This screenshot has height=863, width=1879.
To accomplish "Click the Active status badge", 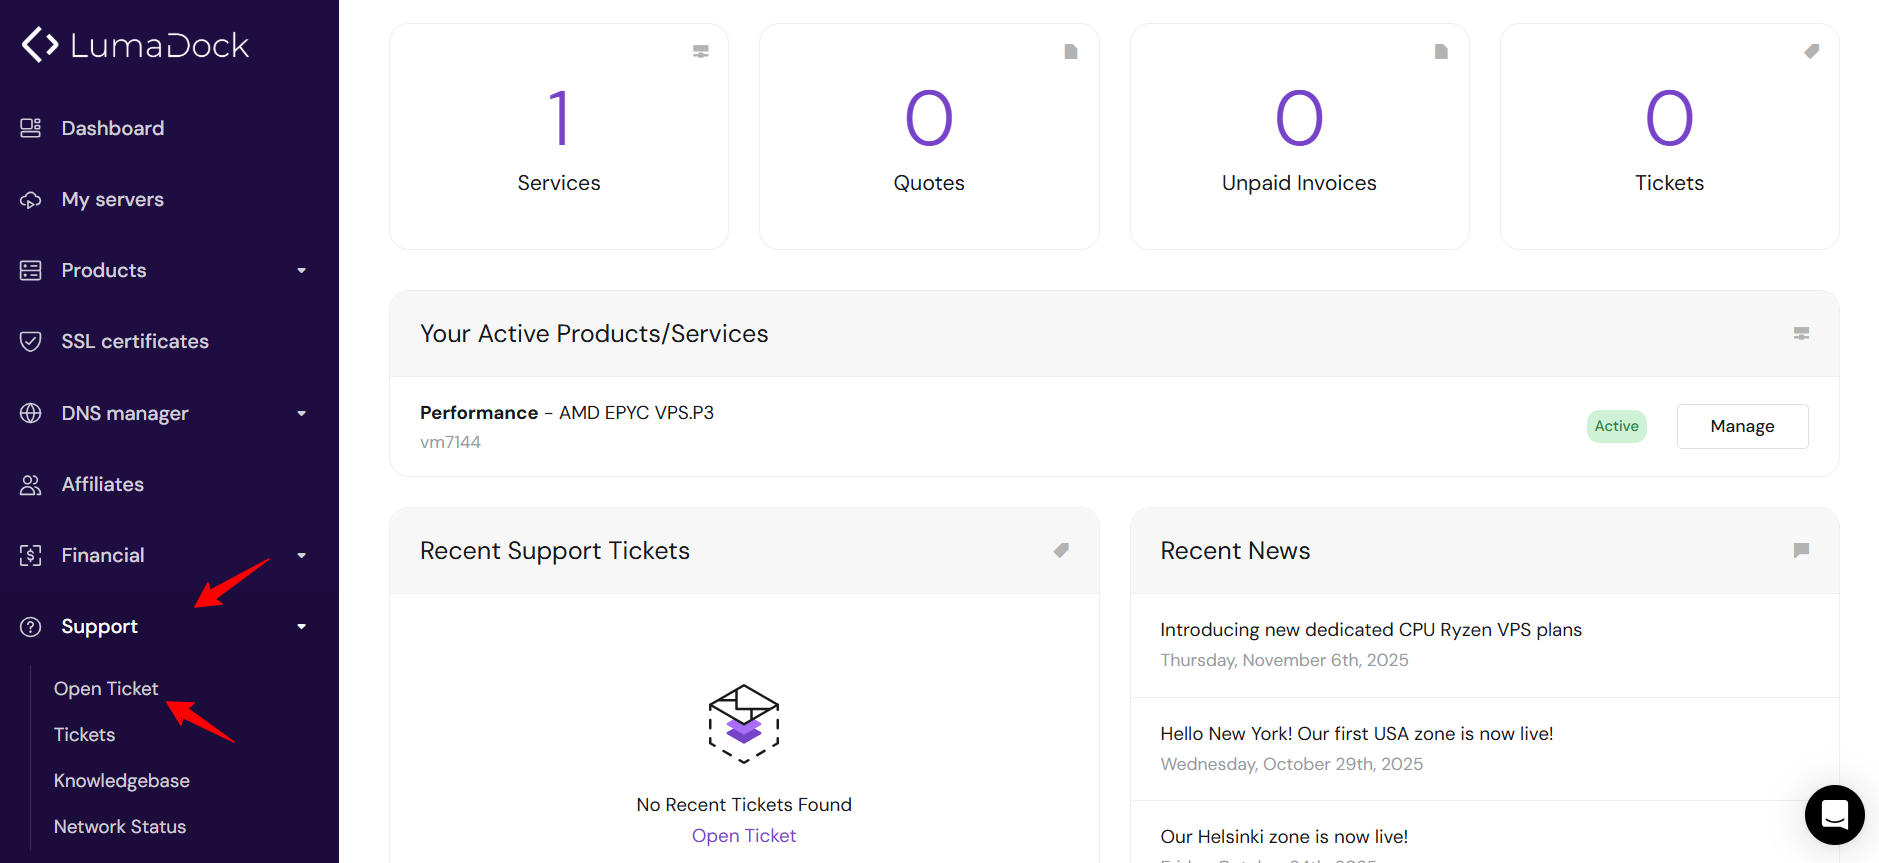I will [1616, 426].
